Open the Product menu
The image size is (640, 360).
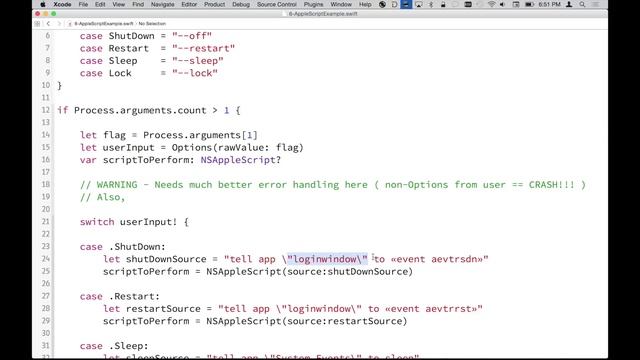pos(214,4)
